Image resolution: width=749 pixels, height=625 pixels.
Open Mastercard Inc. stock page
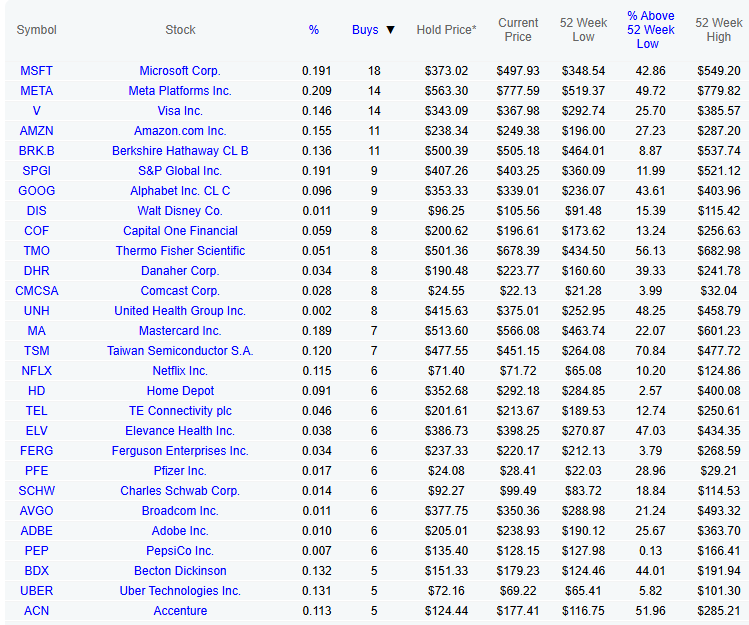click(180, 331)
